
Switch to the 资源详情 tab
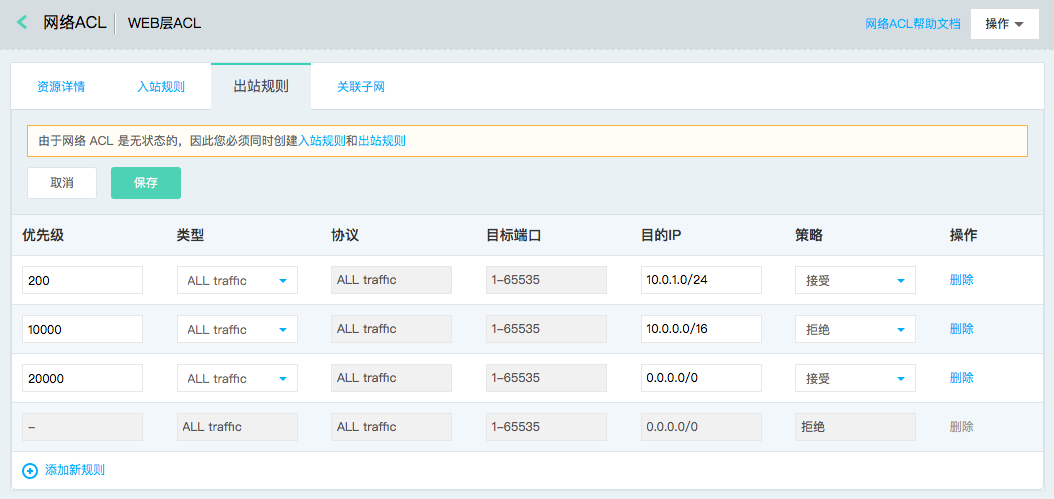click(x=61, y=87)
